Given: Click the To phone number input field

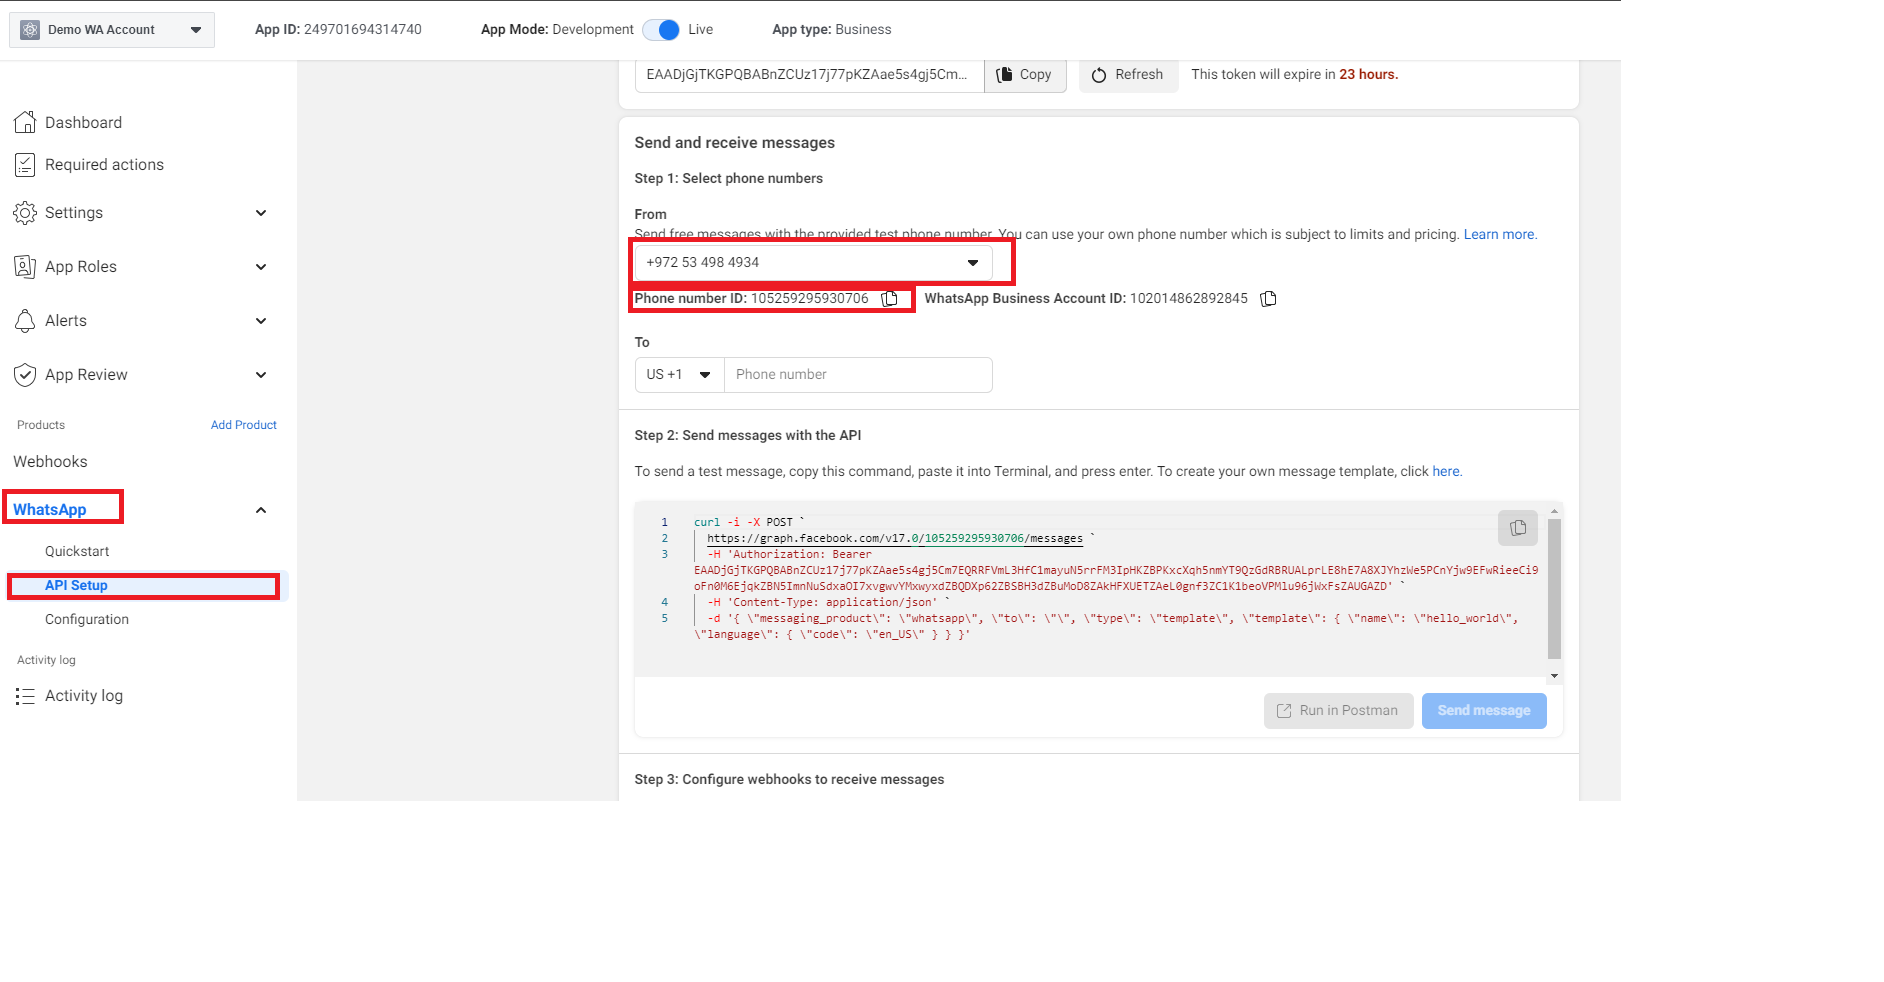Looking at the screenshot, I should [x=858, y=375].
